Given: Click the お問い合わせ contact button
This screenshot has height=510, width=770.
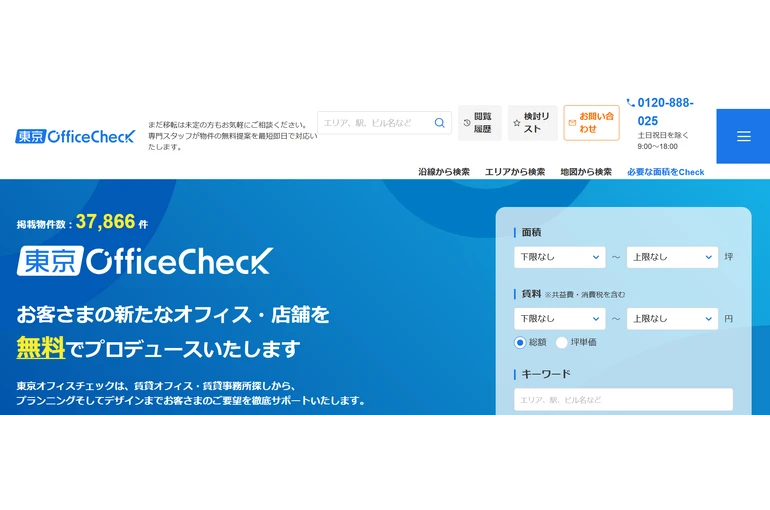Looking at the screenshot, I should (591, 123).
